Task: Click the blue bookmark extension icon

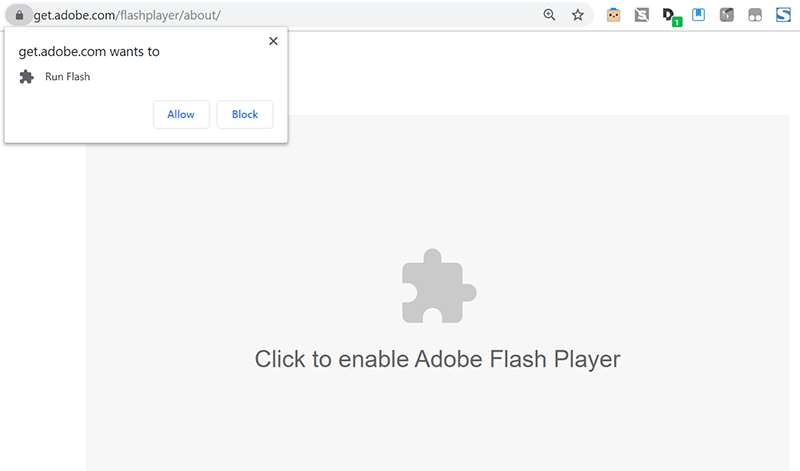Action: pyautogui.click(x=699, y=15)
